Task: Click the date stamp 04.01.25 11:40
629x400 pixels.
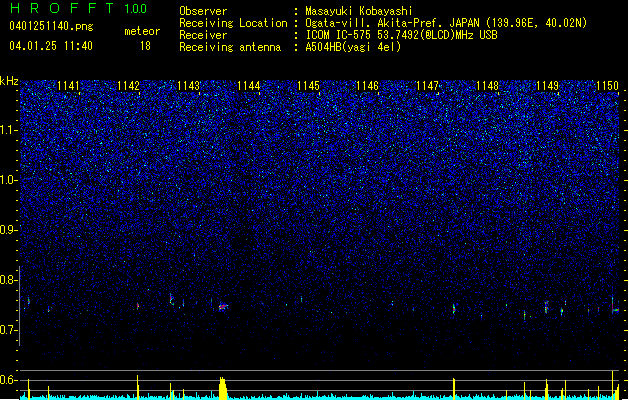Action: 51,46
